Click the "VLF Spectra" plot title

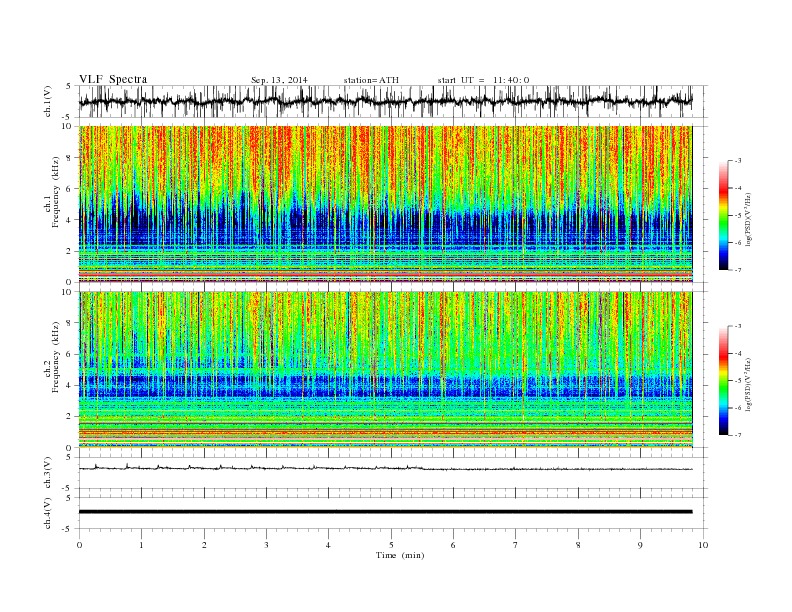click(113, 79)
